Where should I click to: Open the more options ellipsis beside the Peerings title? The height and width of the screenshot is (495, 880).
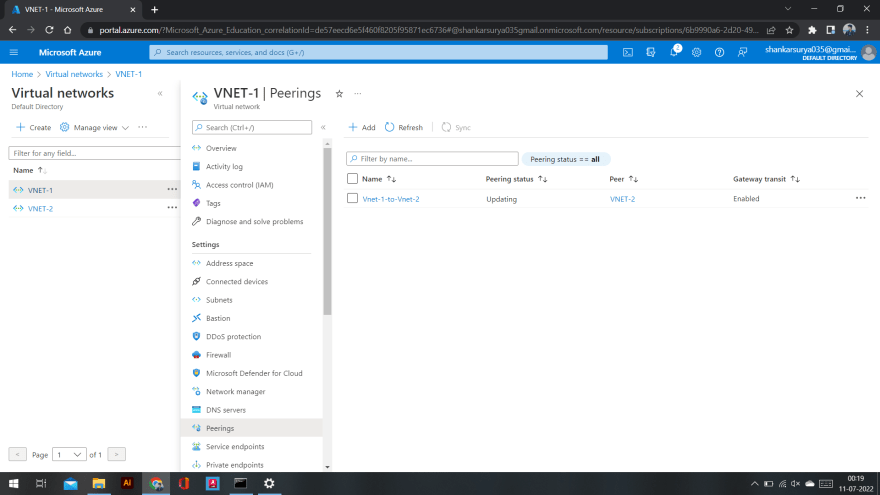(x=358, y=94)
